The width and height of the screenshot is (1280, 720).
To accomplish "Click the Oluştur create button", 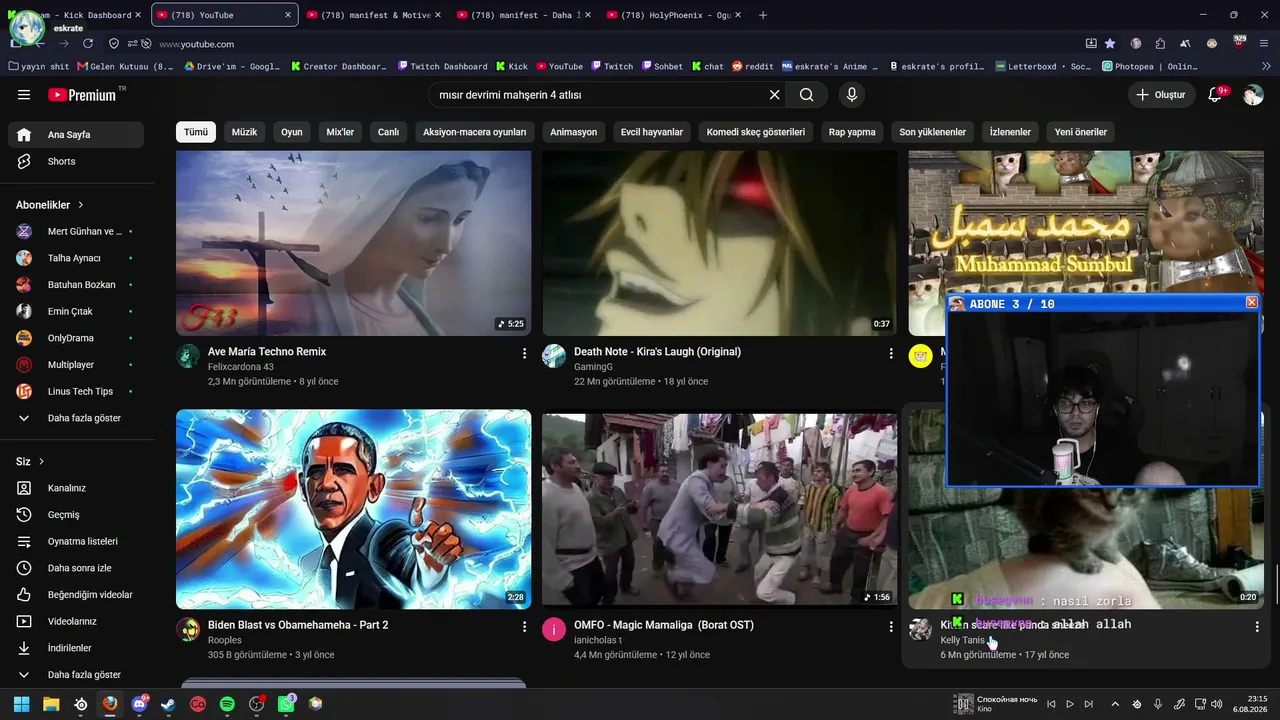I will 1161,95.
